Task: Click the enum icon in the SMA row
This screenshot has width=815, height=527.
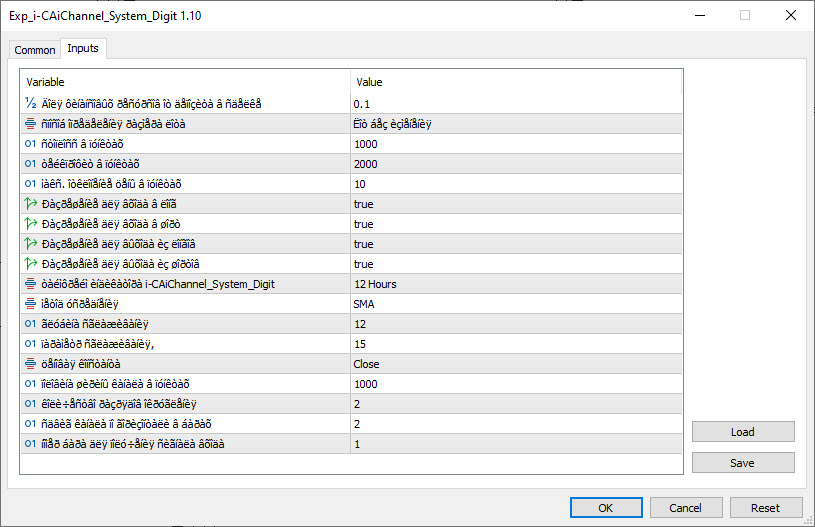Action: tap(31, 304)
